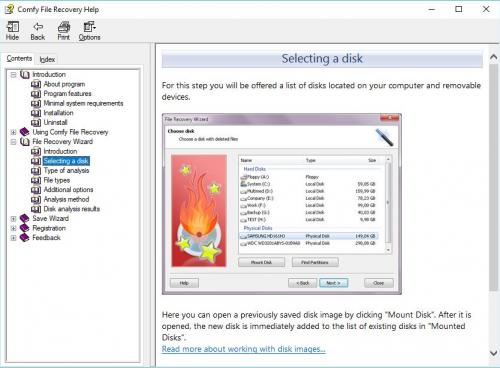The width and height of the screenshot is (500, 368).
Task: Click the Using Comfy File Recovery book icon
Action: coord(24,132)
